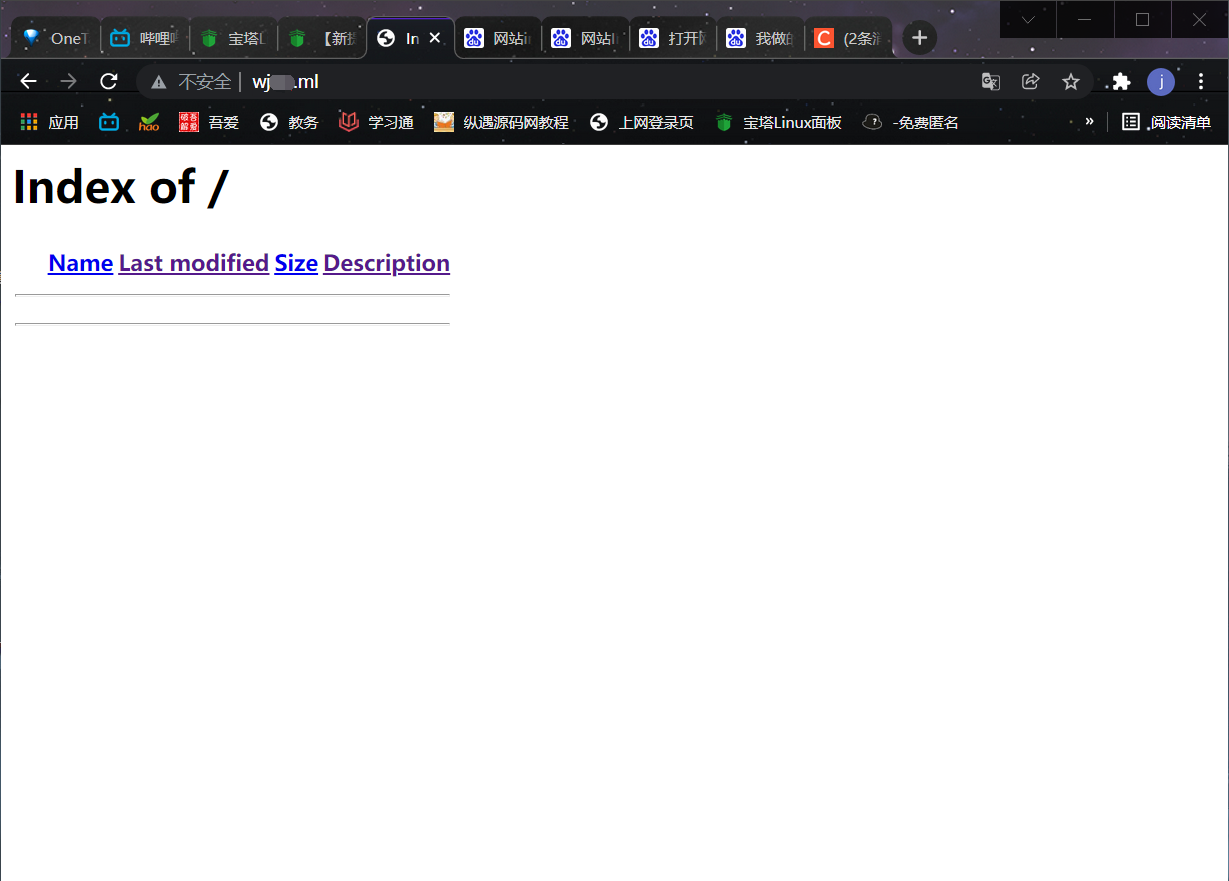Switch to the 我做 Baidu tab
Image resolution: width=1229 pixels, height=881 pixels.
tap(761, 38)
